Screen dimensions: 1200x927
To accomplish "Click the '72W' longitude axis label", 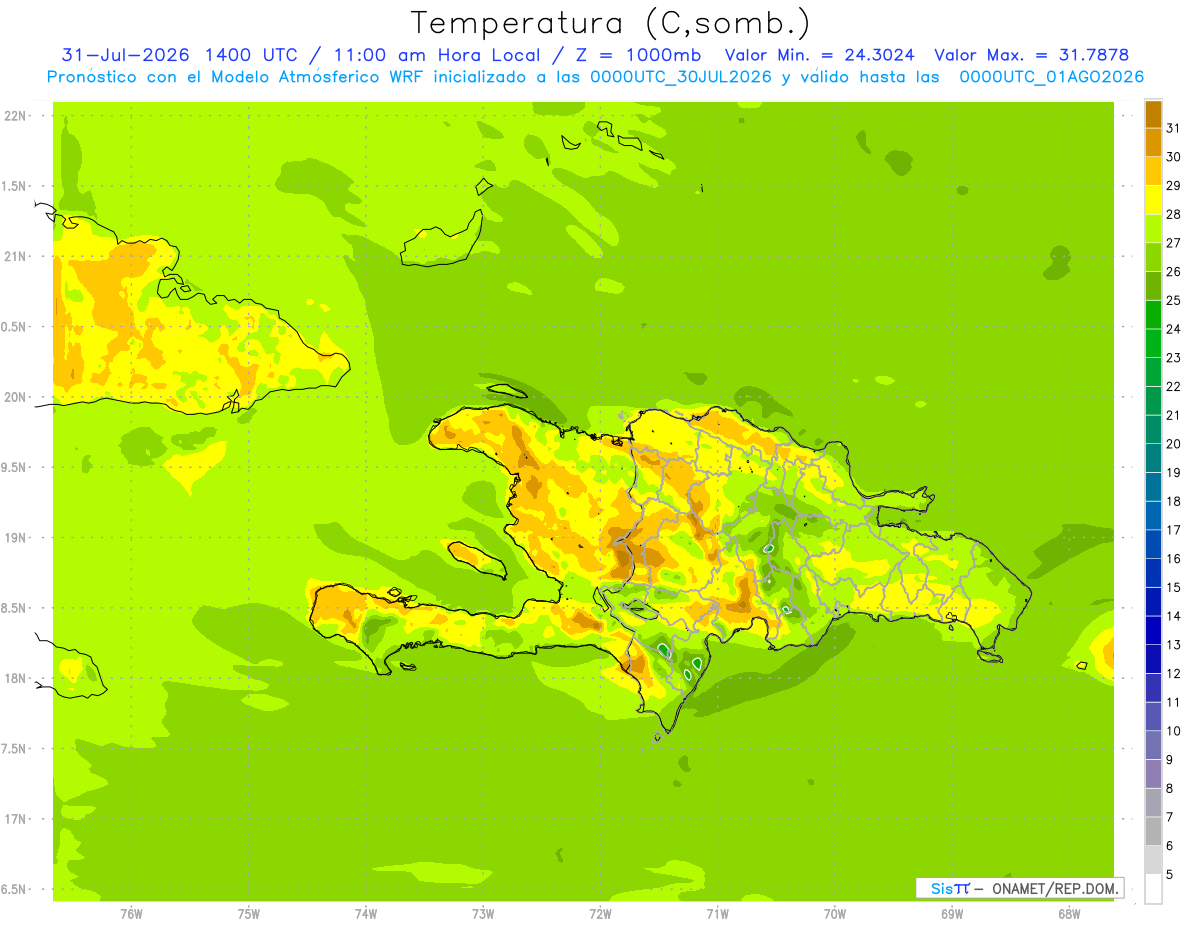I will click(600, 913).
